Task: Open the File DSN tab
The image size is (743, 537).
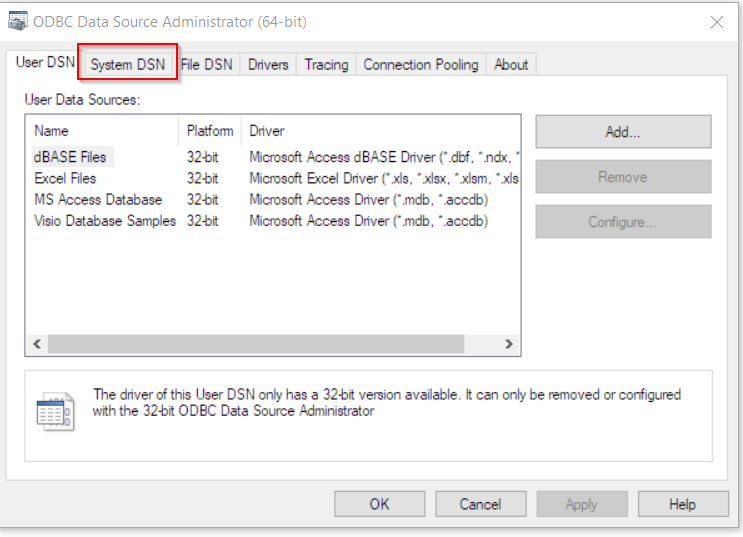Action: [206, 64]
